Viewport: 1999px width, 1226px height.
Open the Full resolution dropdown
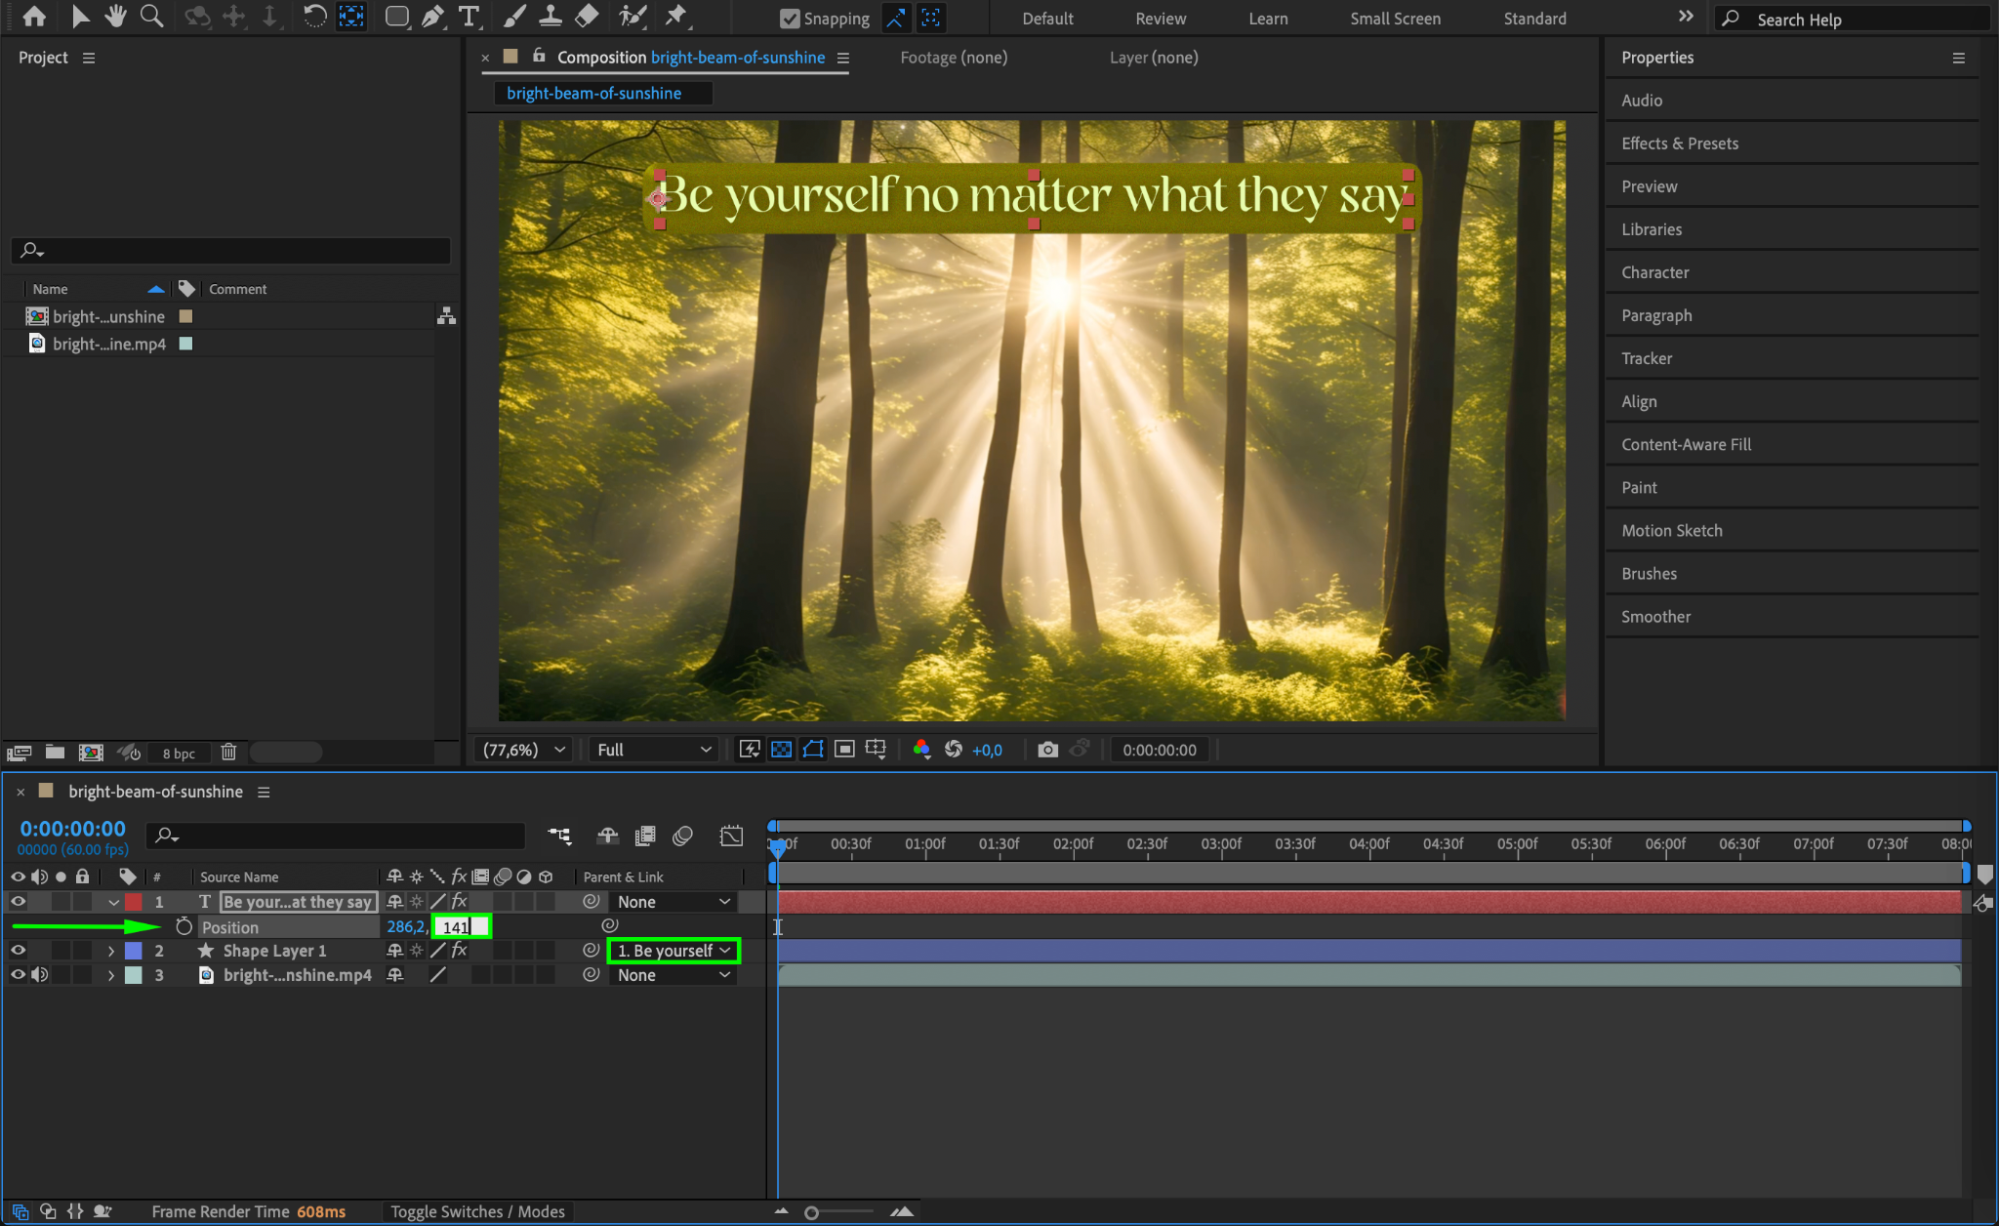click(653, 750)
